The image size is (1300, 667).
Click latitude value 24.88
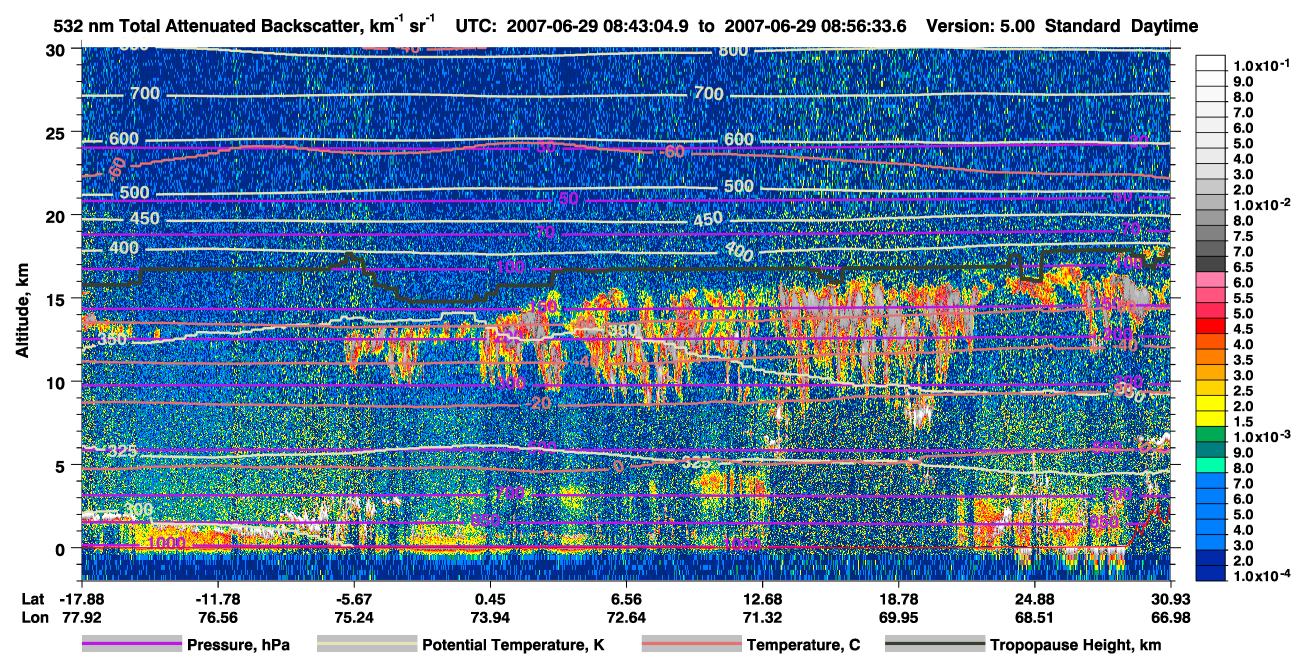coord(1034,599)
